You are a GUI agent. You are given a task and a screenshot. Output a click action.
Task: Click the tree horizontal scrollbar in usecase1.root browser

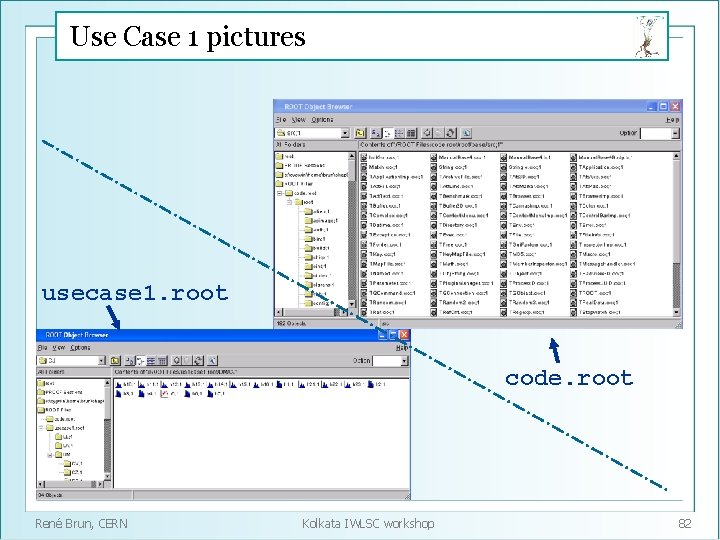coord(71,484)
